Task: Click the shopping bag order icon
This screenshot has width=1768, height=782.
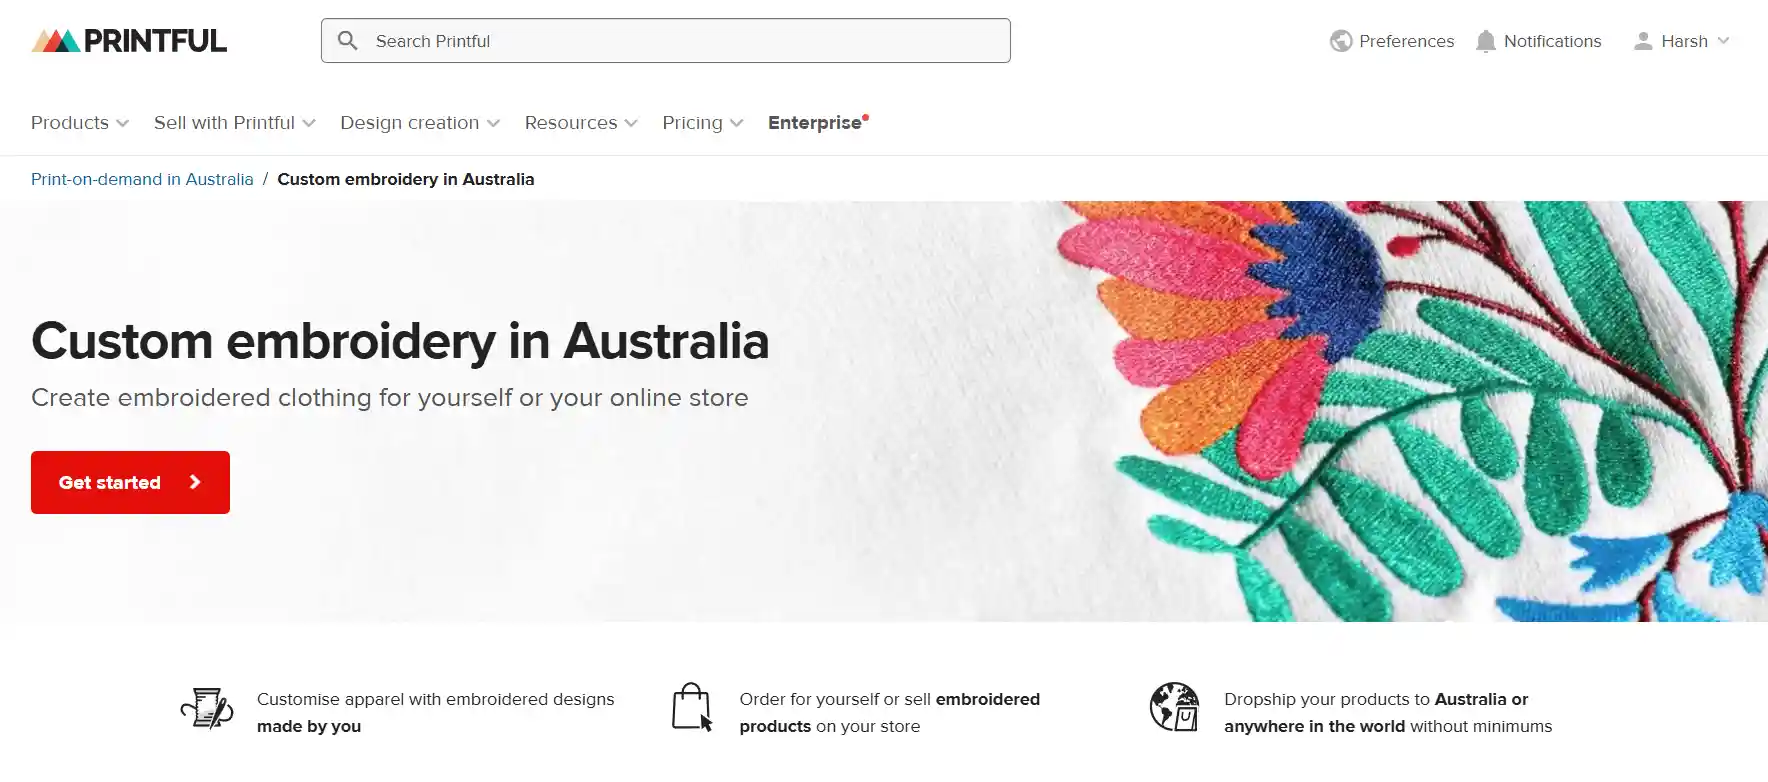Action: [692, 707]
